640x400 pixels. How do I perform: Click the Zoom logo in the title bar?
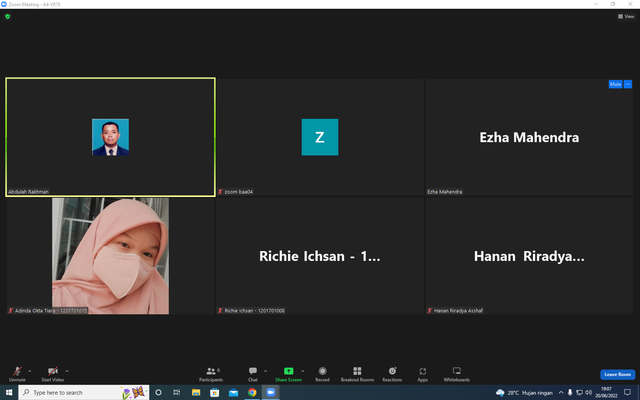tap(4, 4)
